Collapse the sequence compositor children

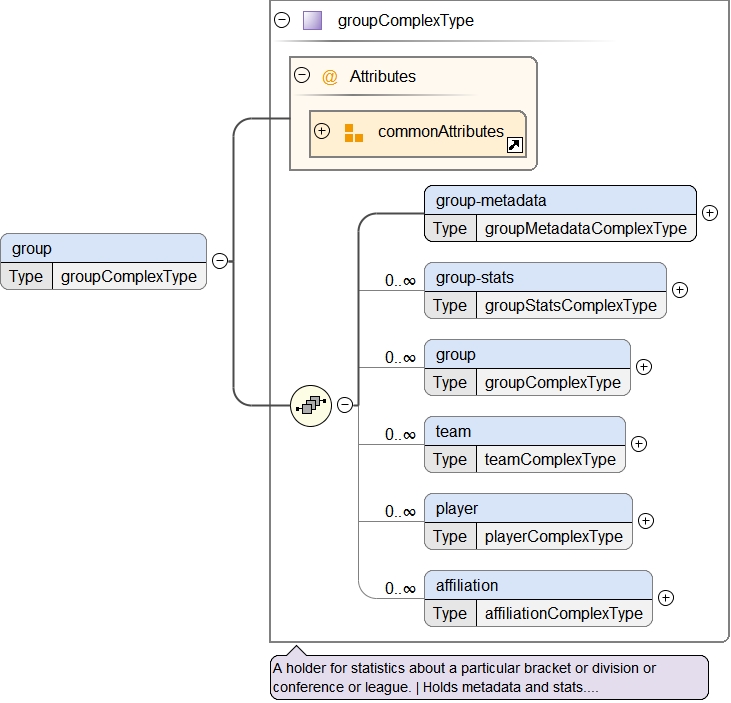point(345,405)
